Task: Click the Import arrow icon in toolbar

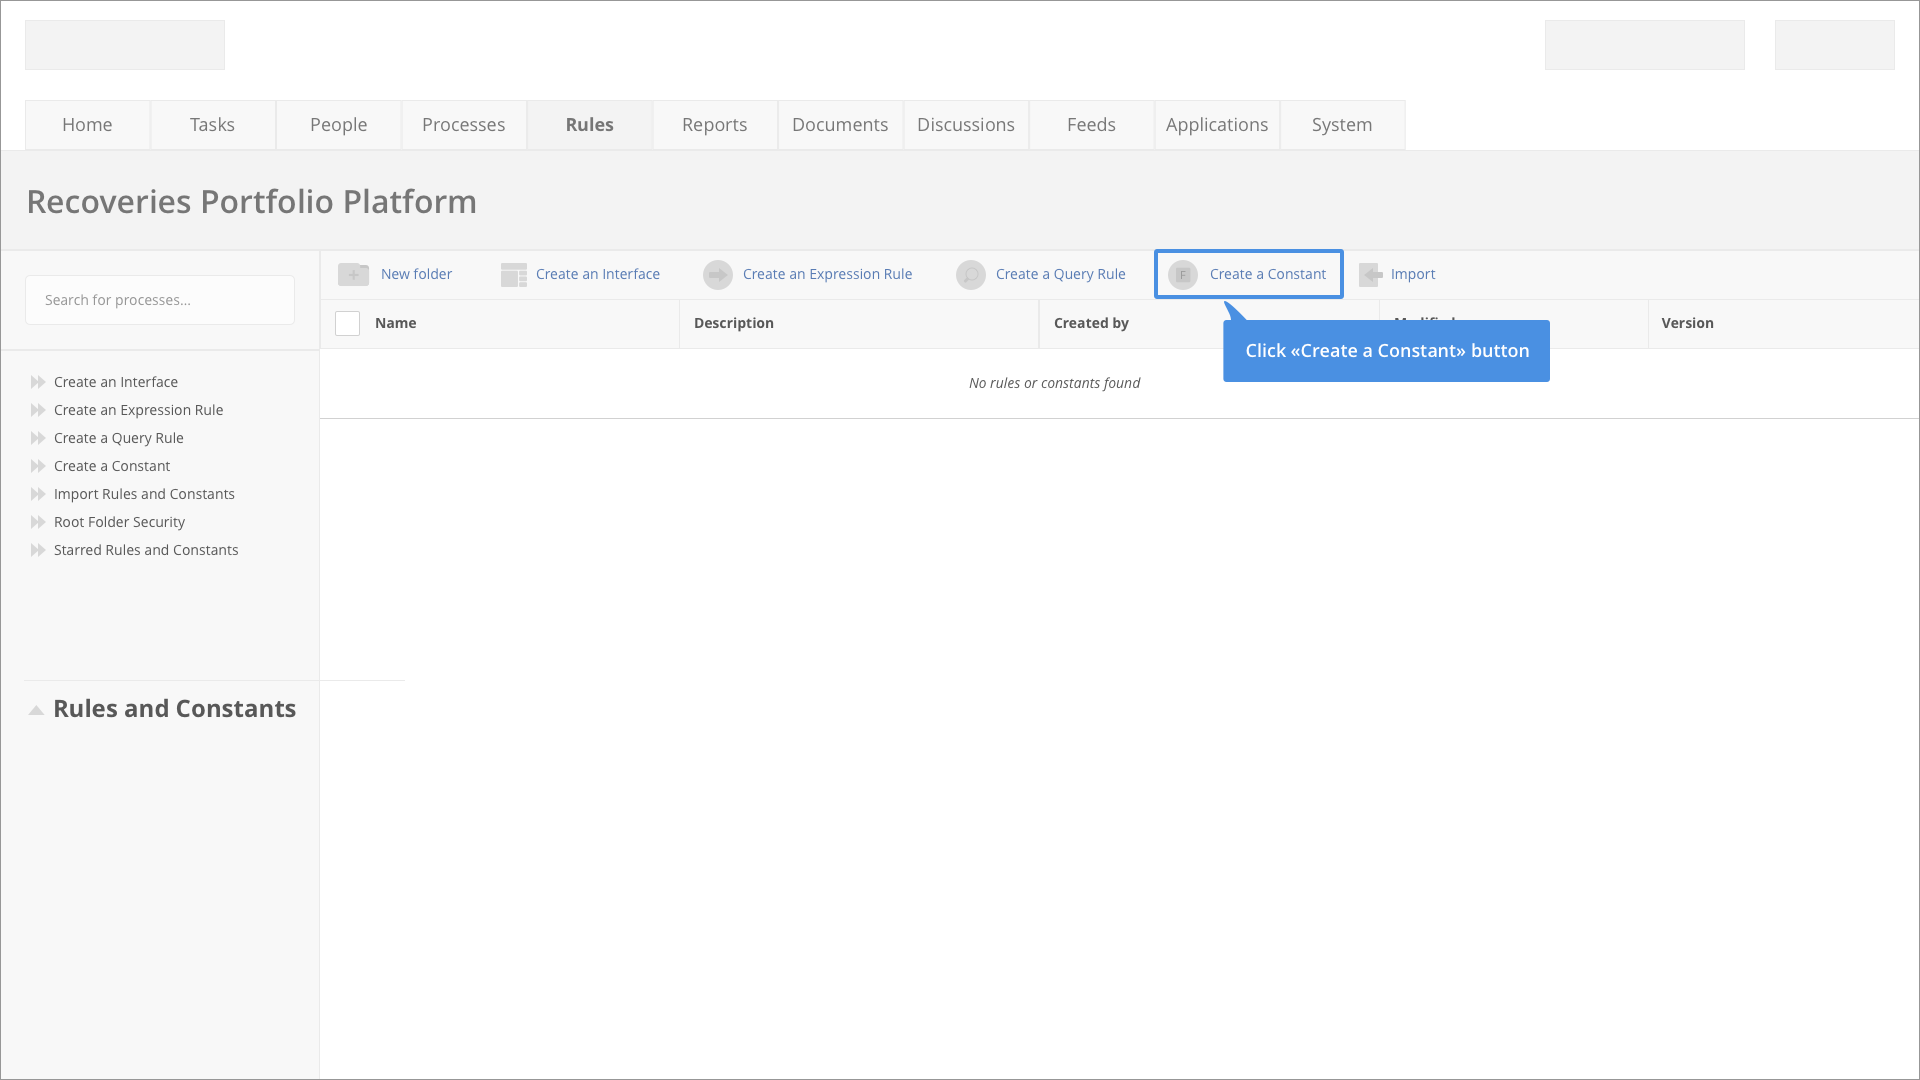Action: pos(1371,275)
